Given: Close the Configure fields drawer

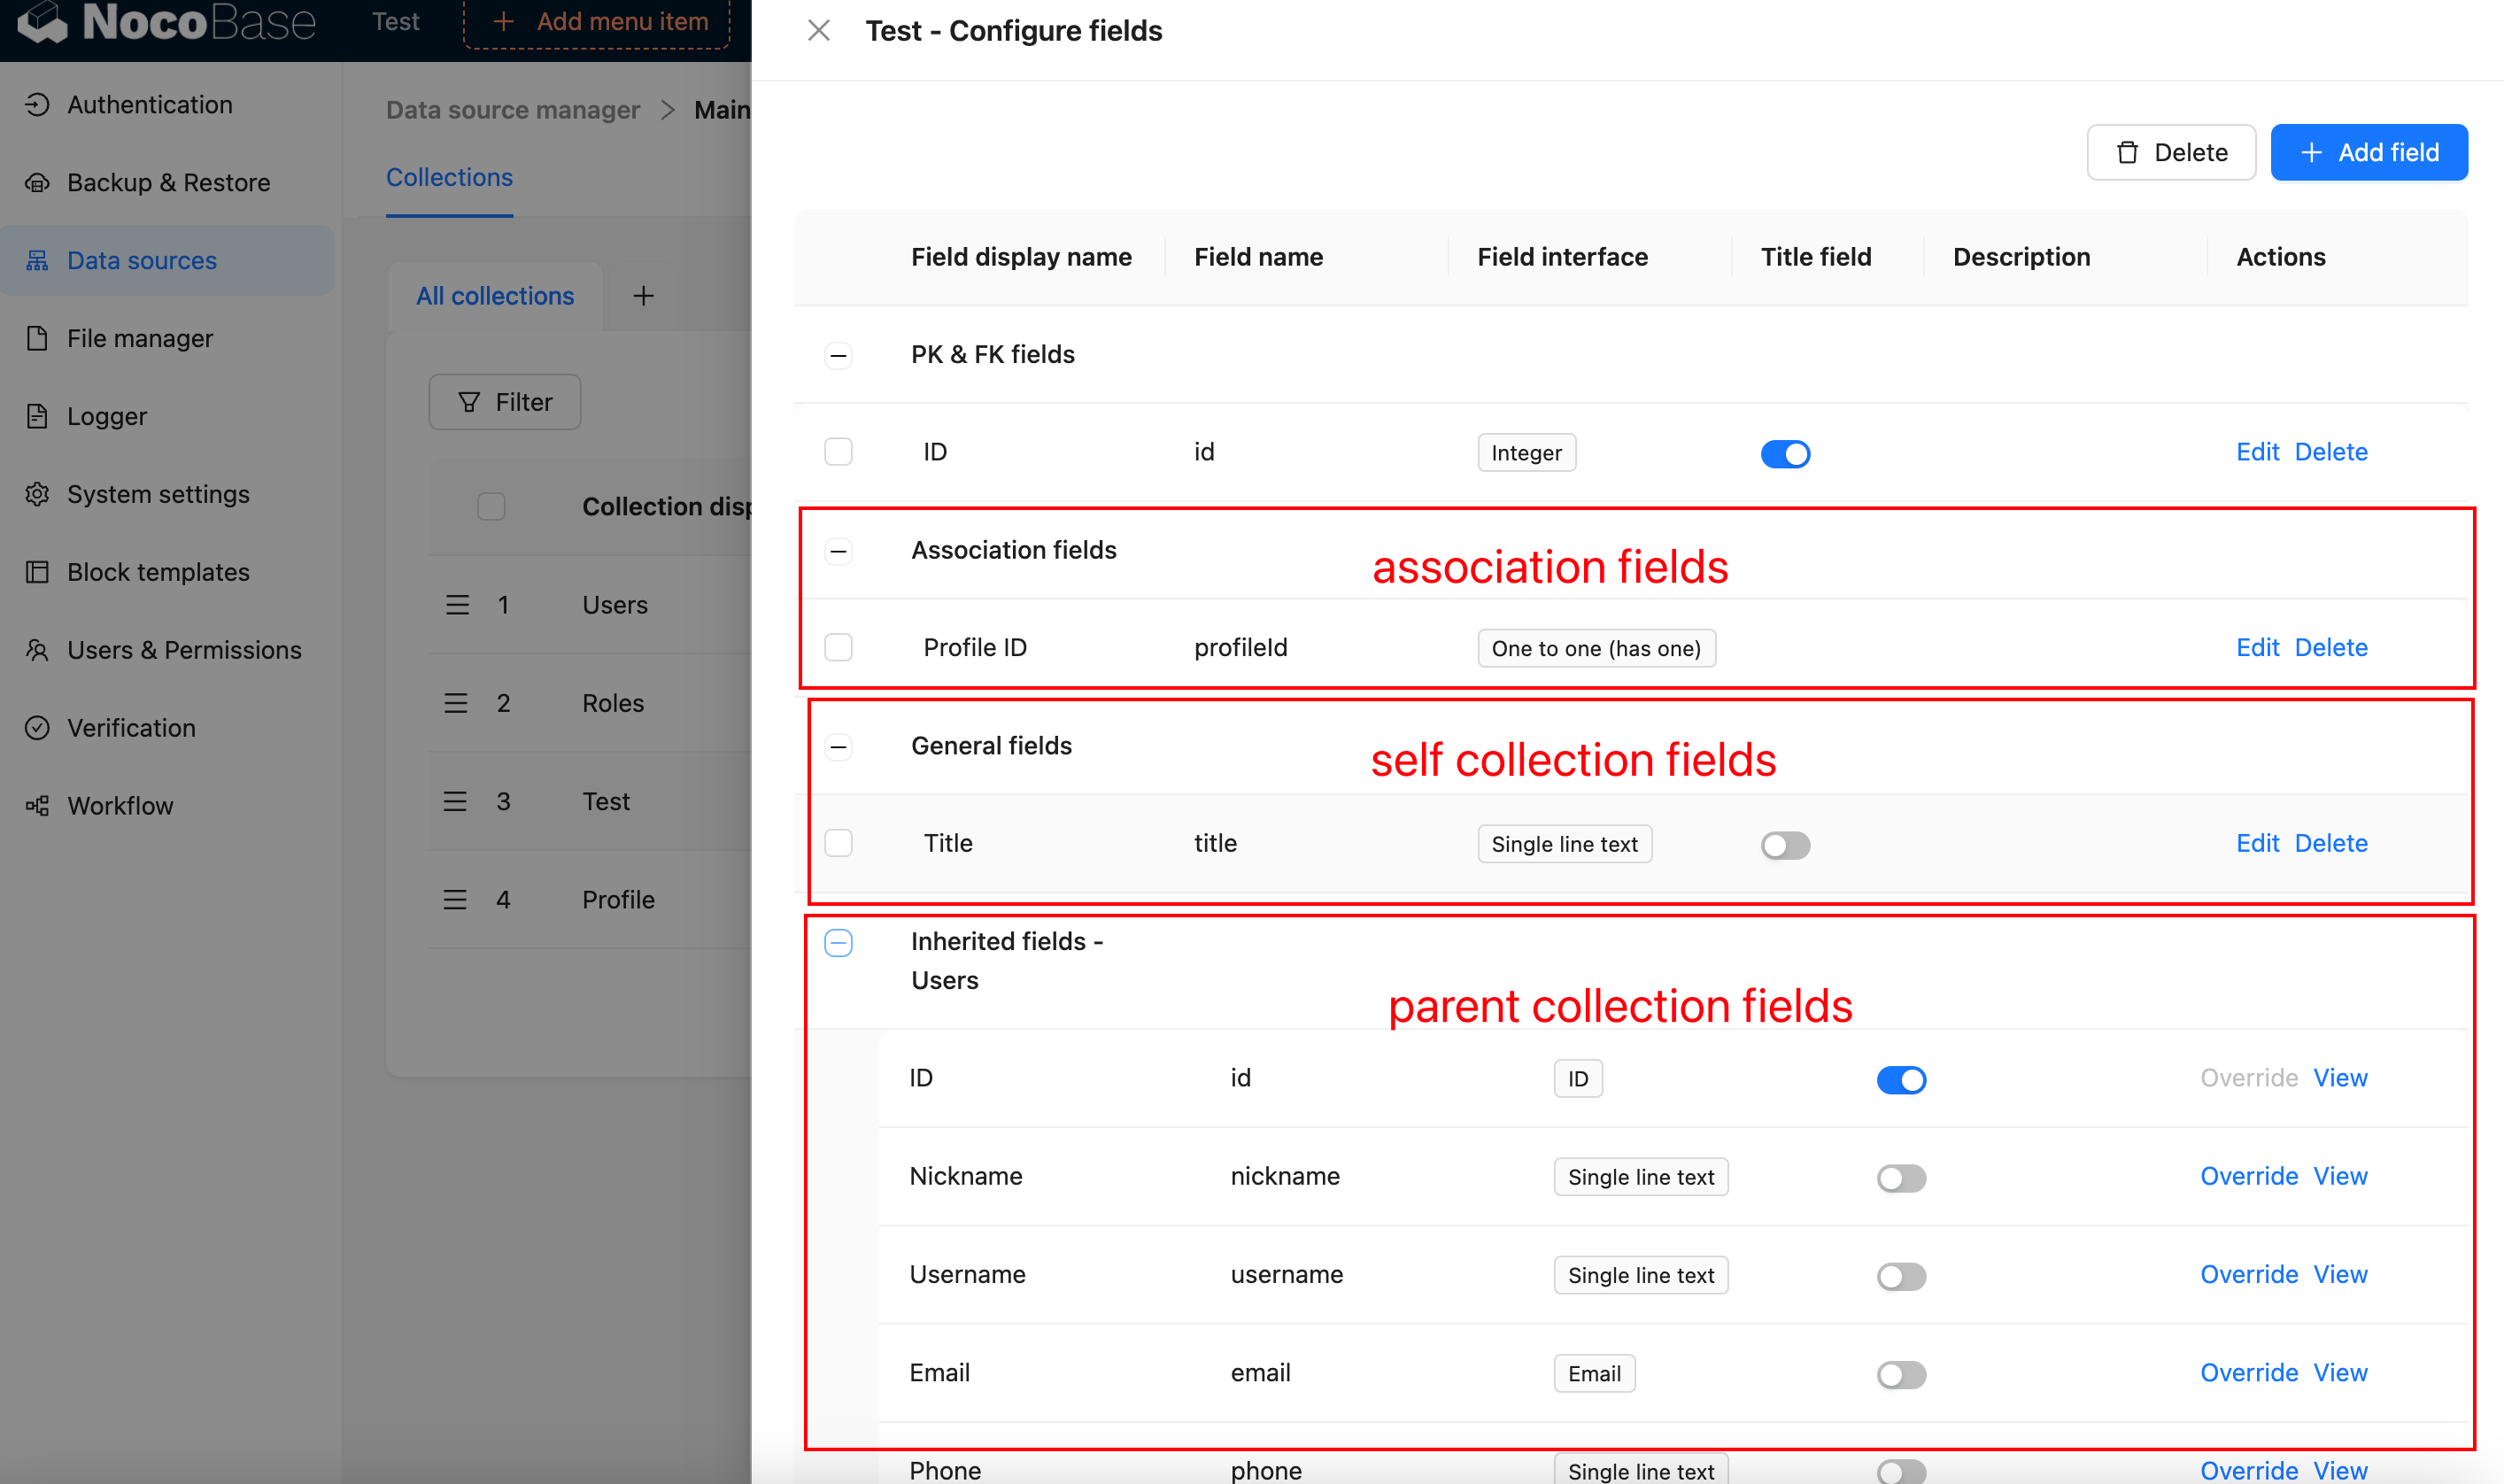Looking at the screenshot, I should (819, 31).
